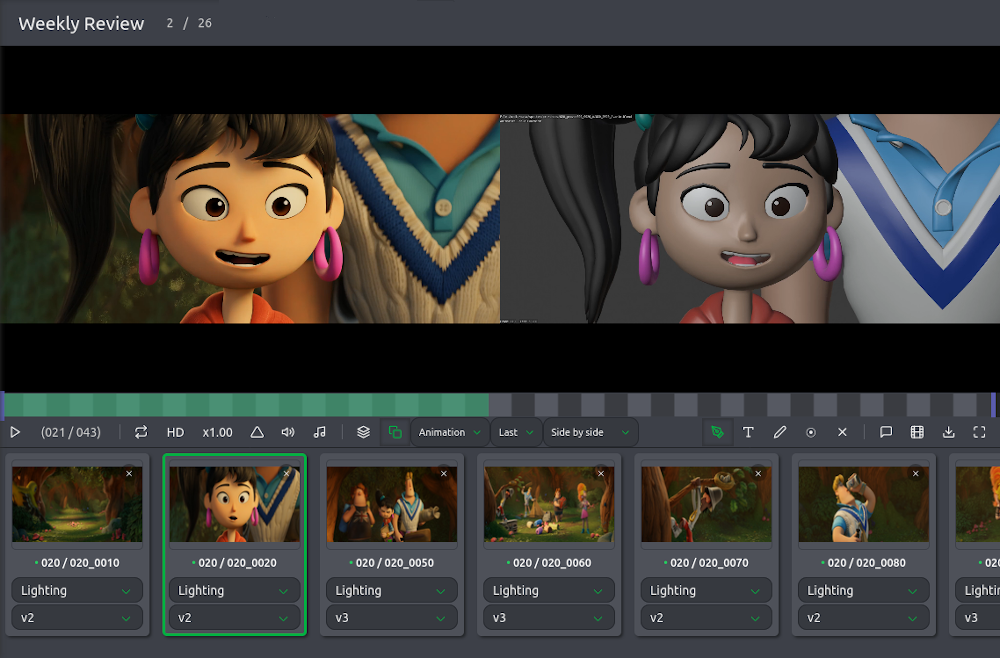Click the X delete annotation icon
The height and width of the screenshot is (658, 1000).
(x=842, y=432)
